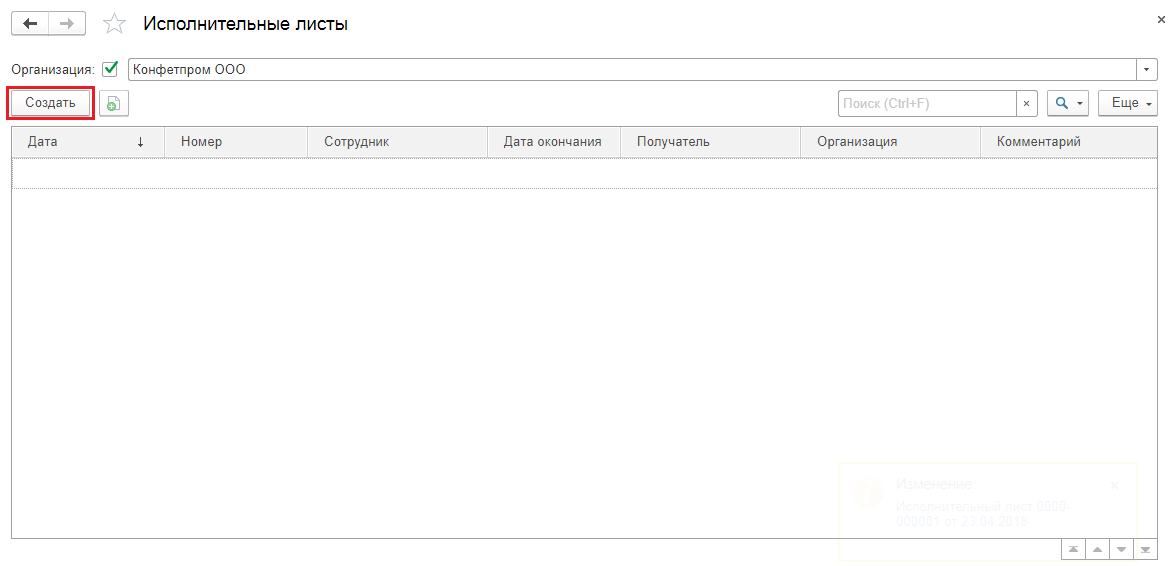Open the Еще menu
This screenshot has height=566, width=1175.
click(1128, 103)
